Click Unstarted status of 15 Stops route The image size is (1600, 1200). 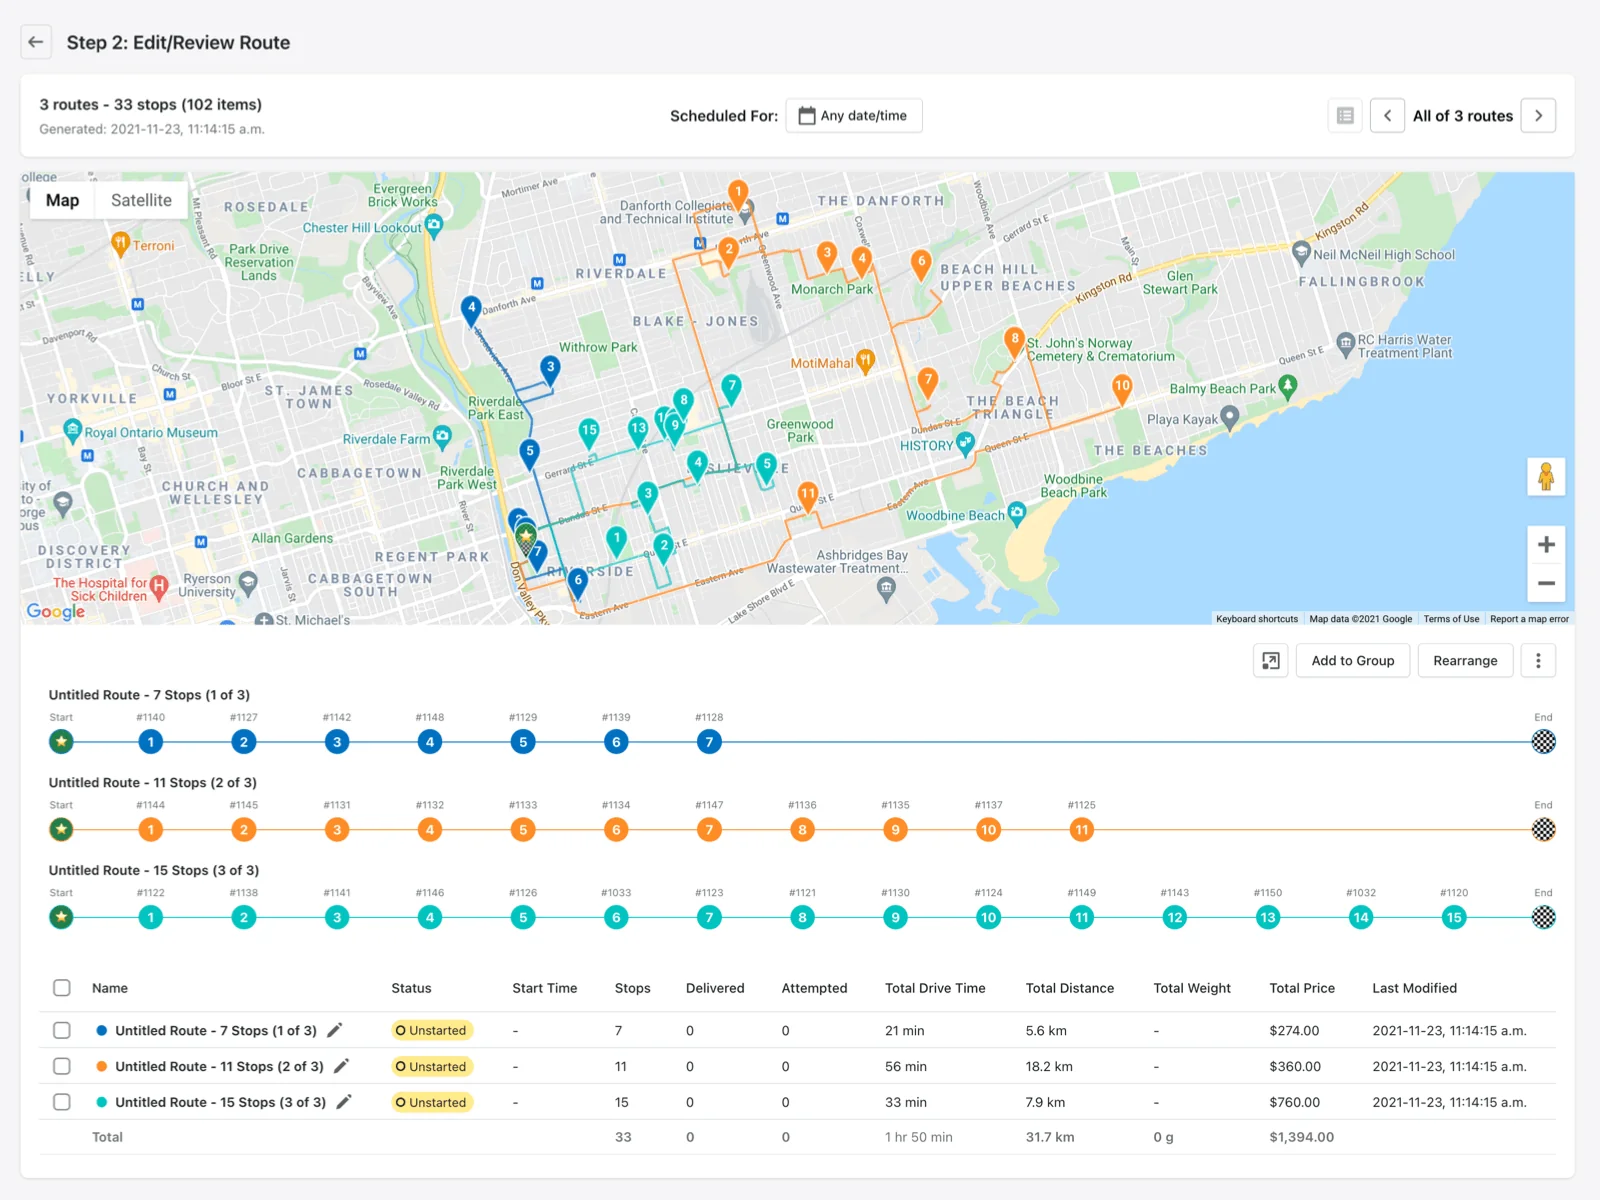tap(431, 1102)
